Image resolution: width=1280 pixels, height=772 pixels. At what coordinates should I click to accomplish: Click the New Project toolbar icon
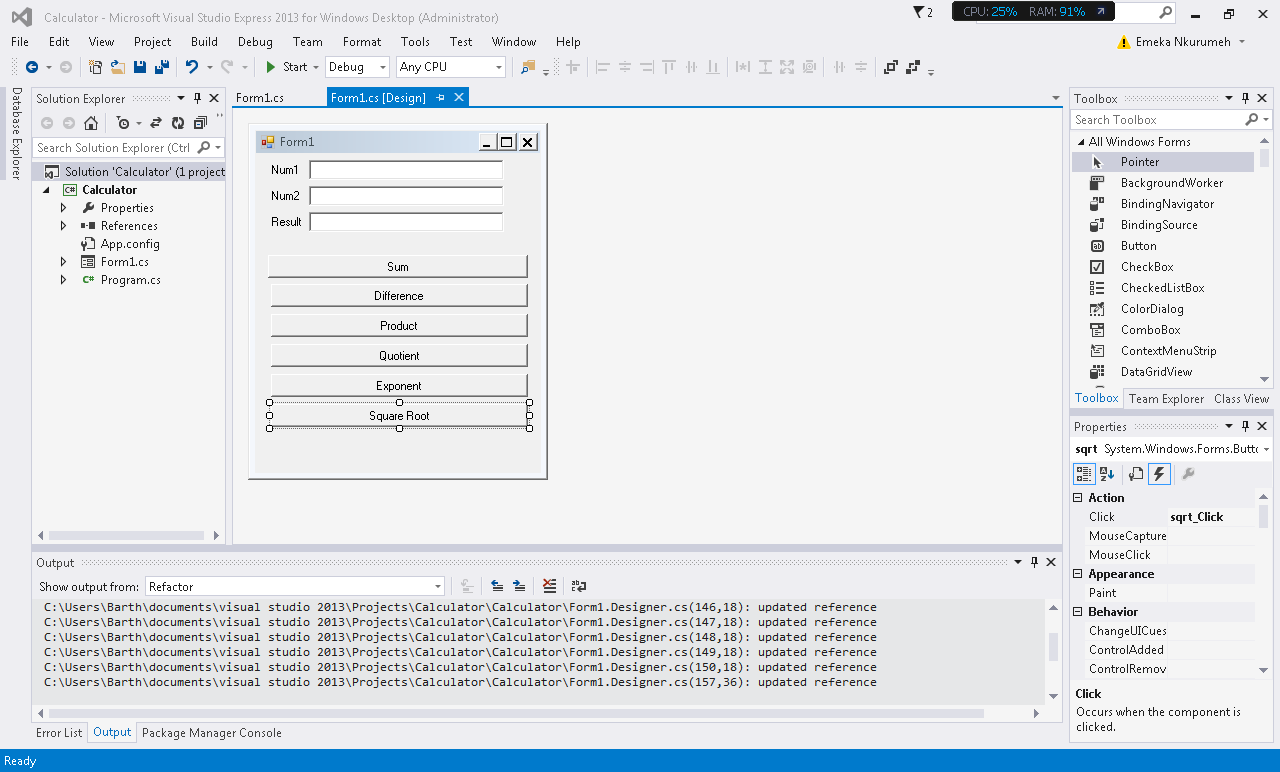click(96, 67)
